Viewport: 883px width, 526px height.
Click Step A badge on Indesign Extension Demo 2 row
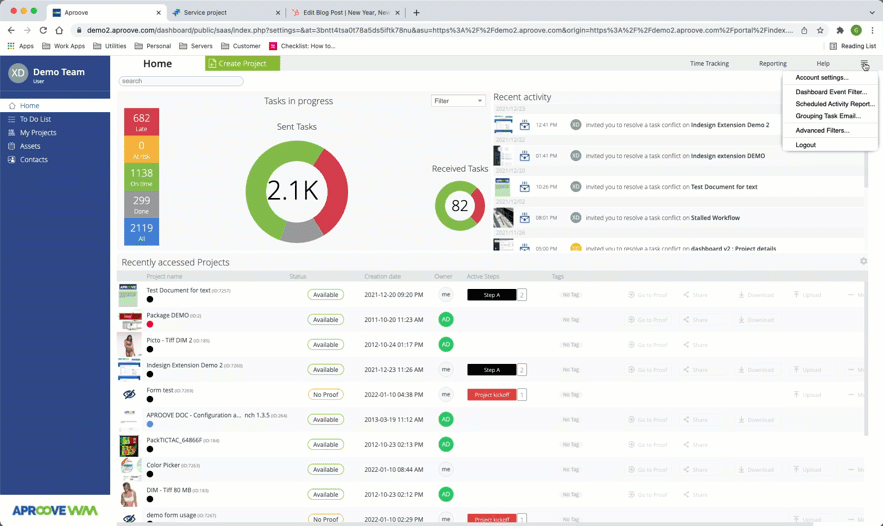click(492, 370)
